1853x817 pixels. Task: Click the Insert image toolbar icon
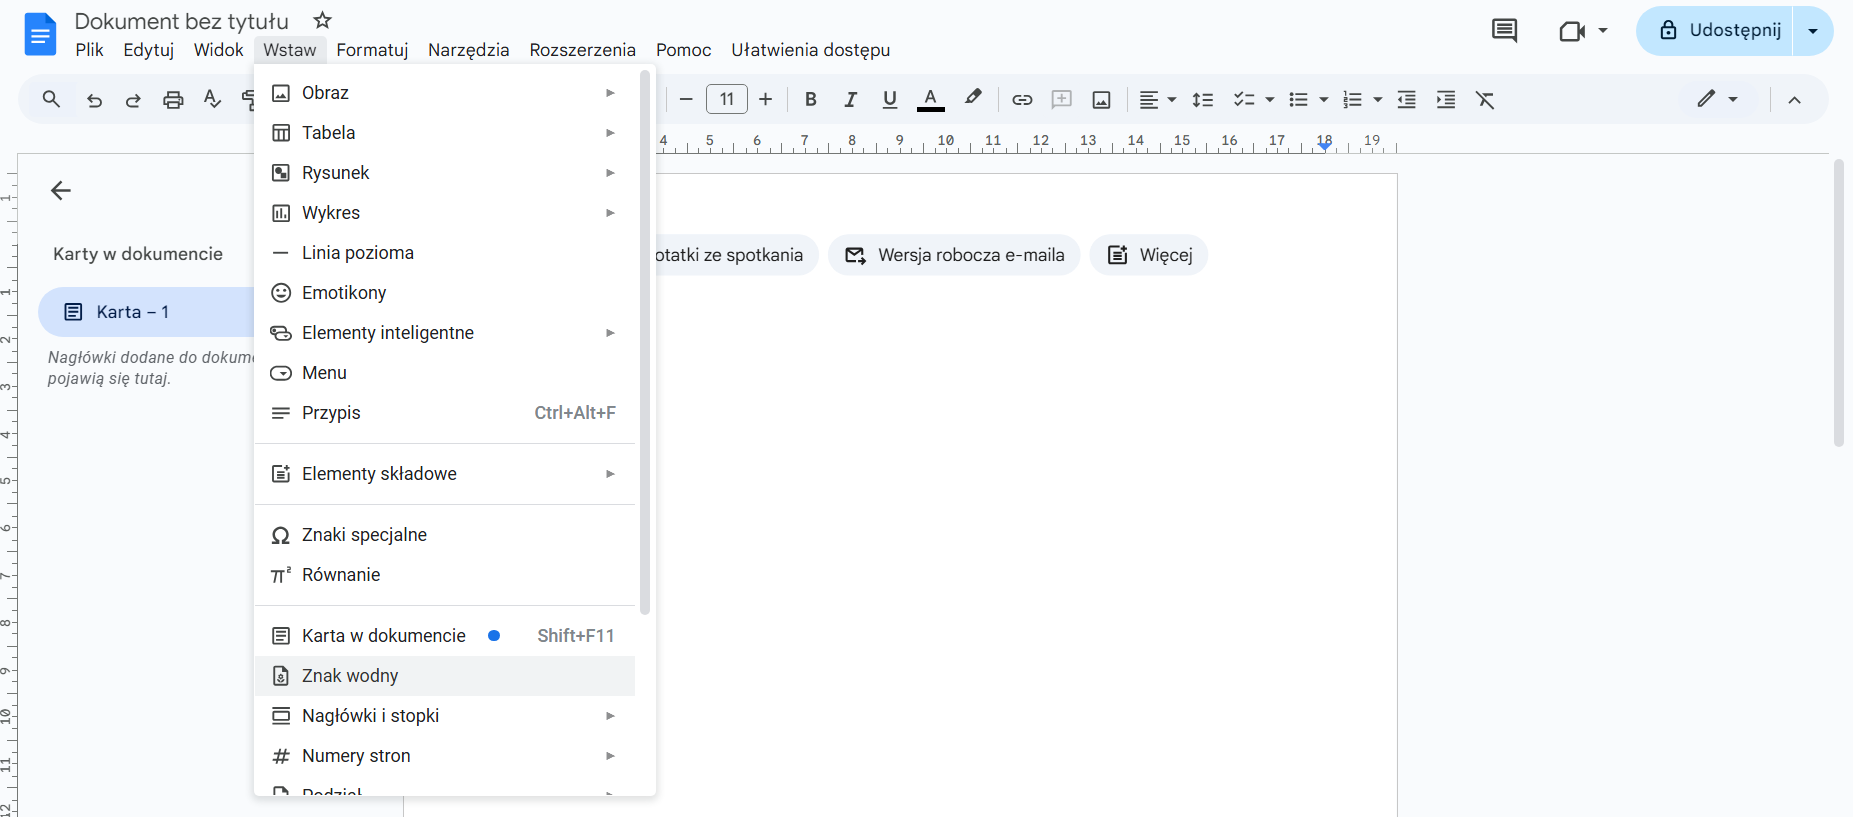coord(1101,100)
